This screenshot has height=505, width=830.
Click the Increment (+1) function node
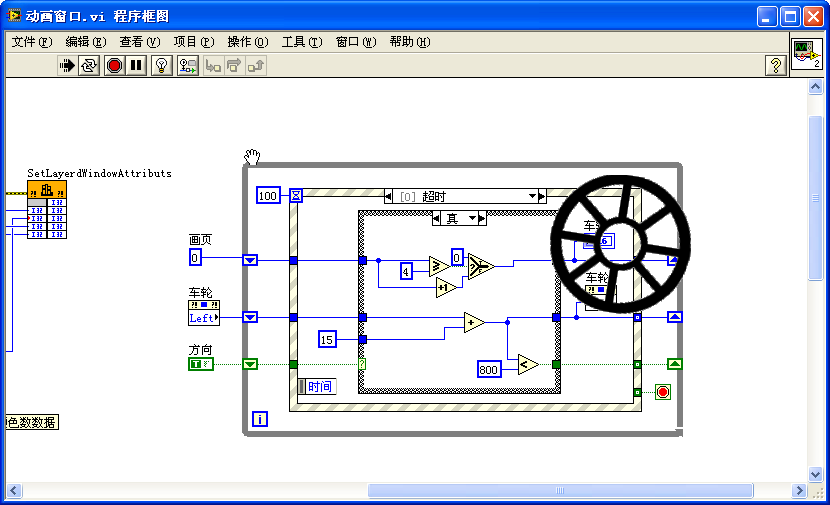pyautogui.click(x=445, y=288)
